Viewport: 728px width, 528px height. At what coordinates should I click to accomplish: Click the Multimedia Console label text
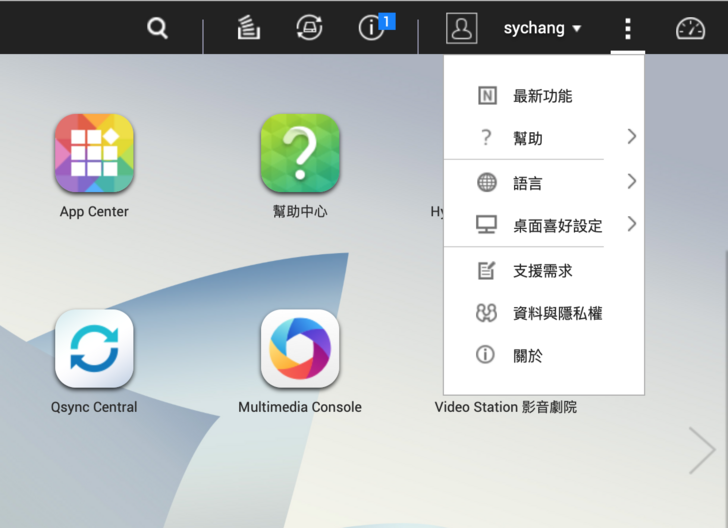(x=300, y=407)
